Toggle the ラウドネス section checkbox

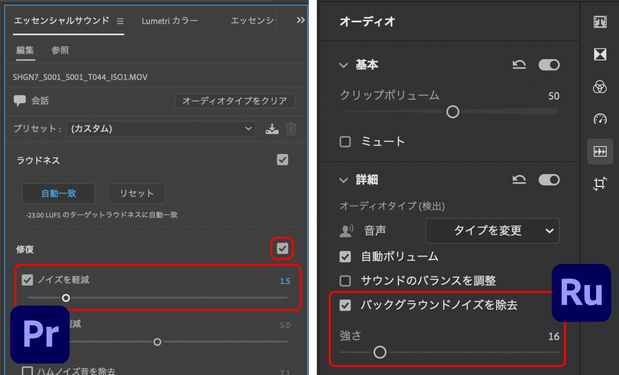click(x=282, y=160)
